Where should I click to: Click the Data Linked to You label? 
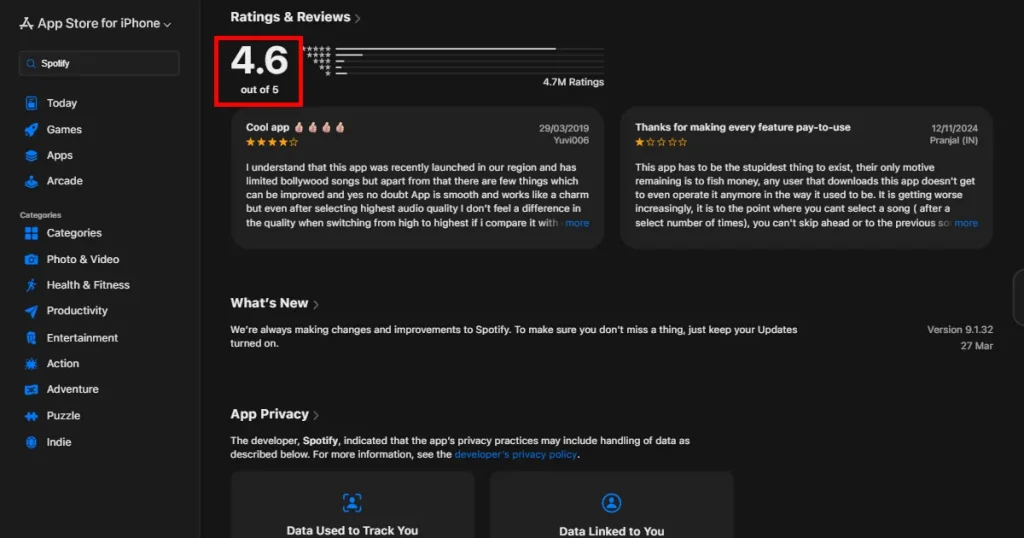pos(611,531)
